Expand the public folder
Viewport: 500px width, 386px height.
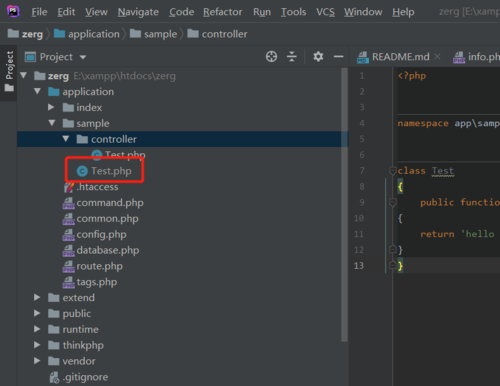point(37,313)
